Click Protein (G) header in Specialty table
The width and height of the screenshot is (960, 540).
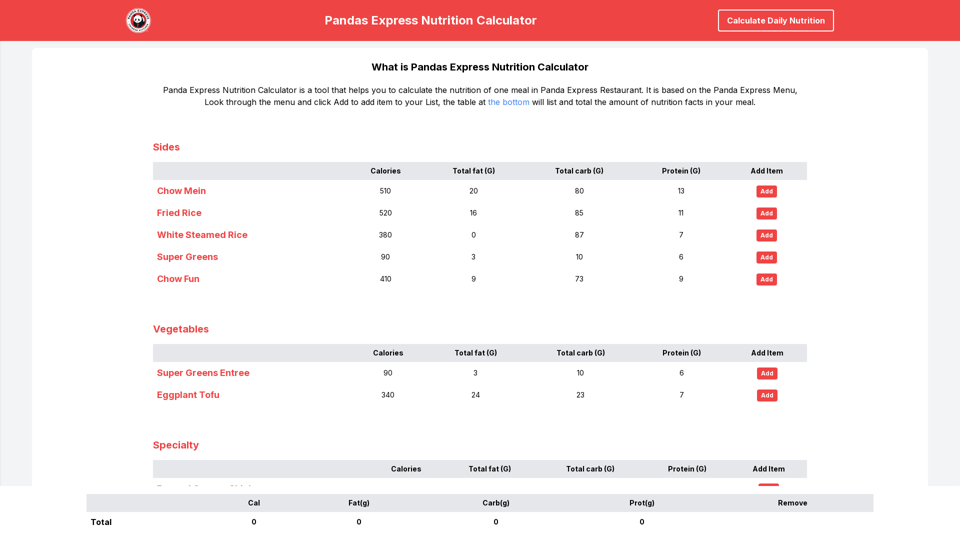[687, 469]
